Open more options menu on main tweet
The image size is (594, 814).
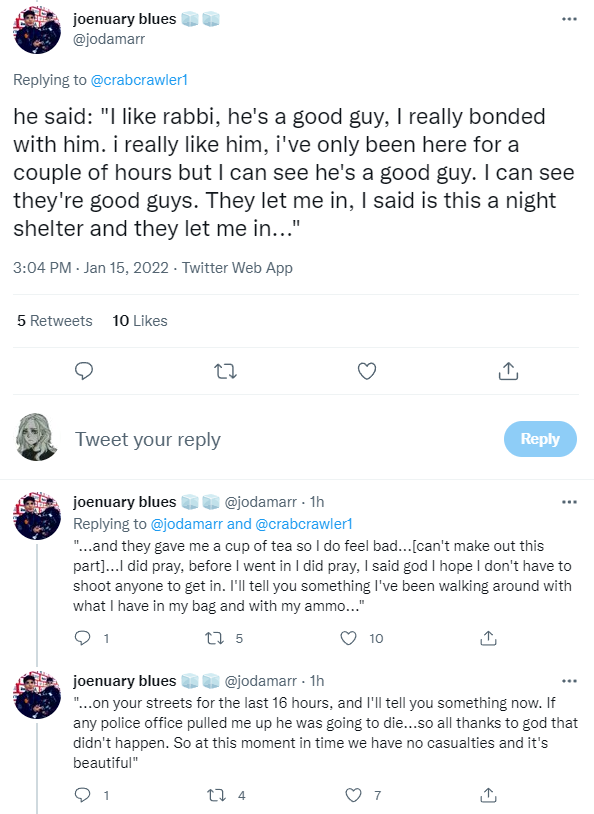570,19
